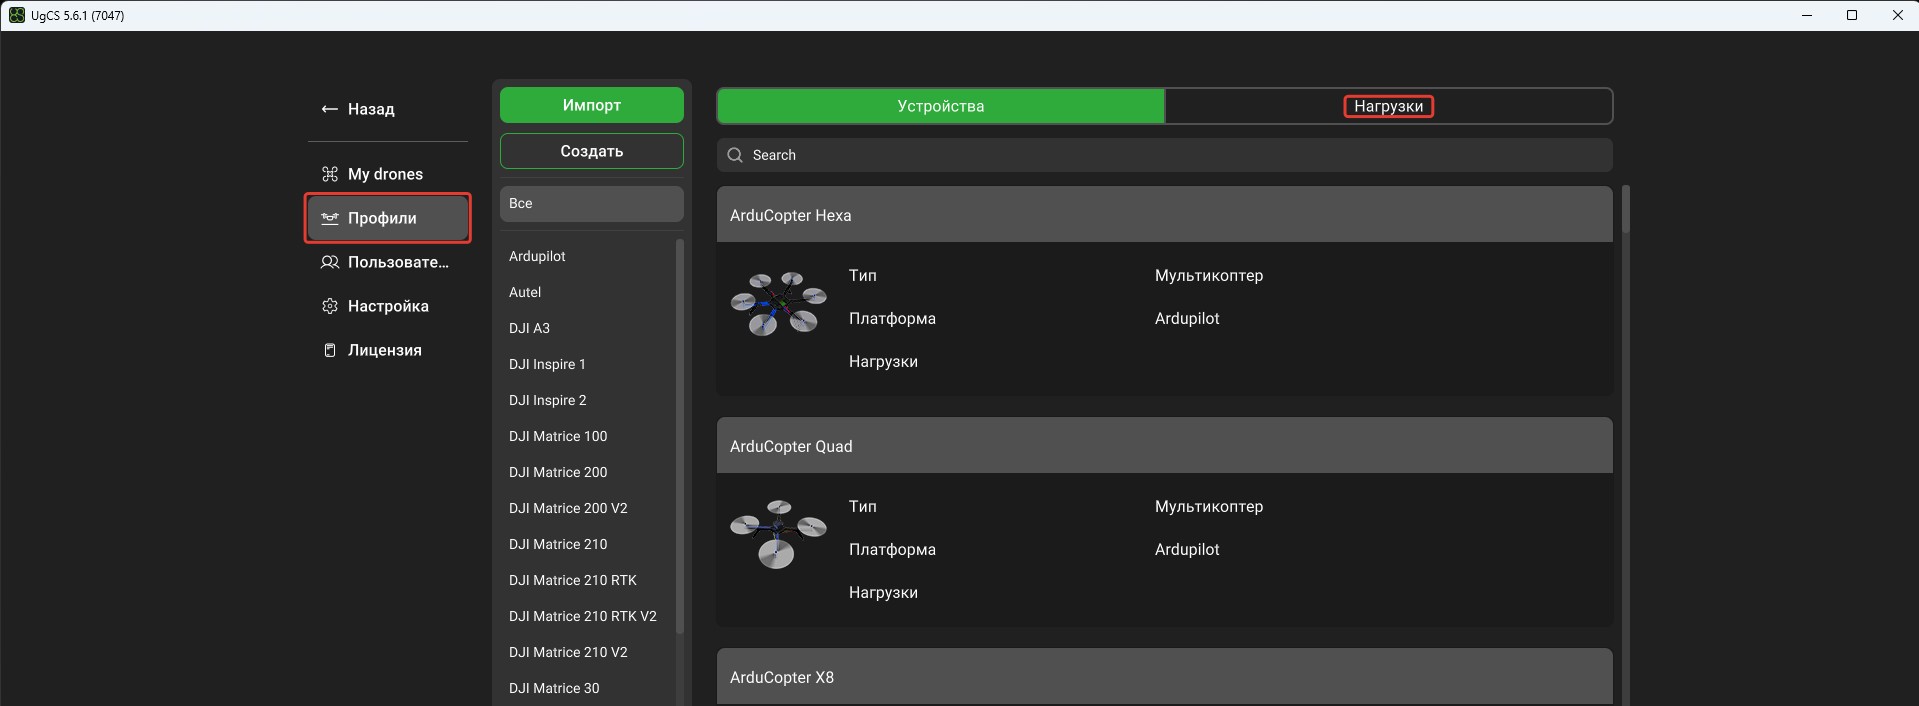Go back using the Назад link
The image size is (1919, 706).
click(358, 109)
